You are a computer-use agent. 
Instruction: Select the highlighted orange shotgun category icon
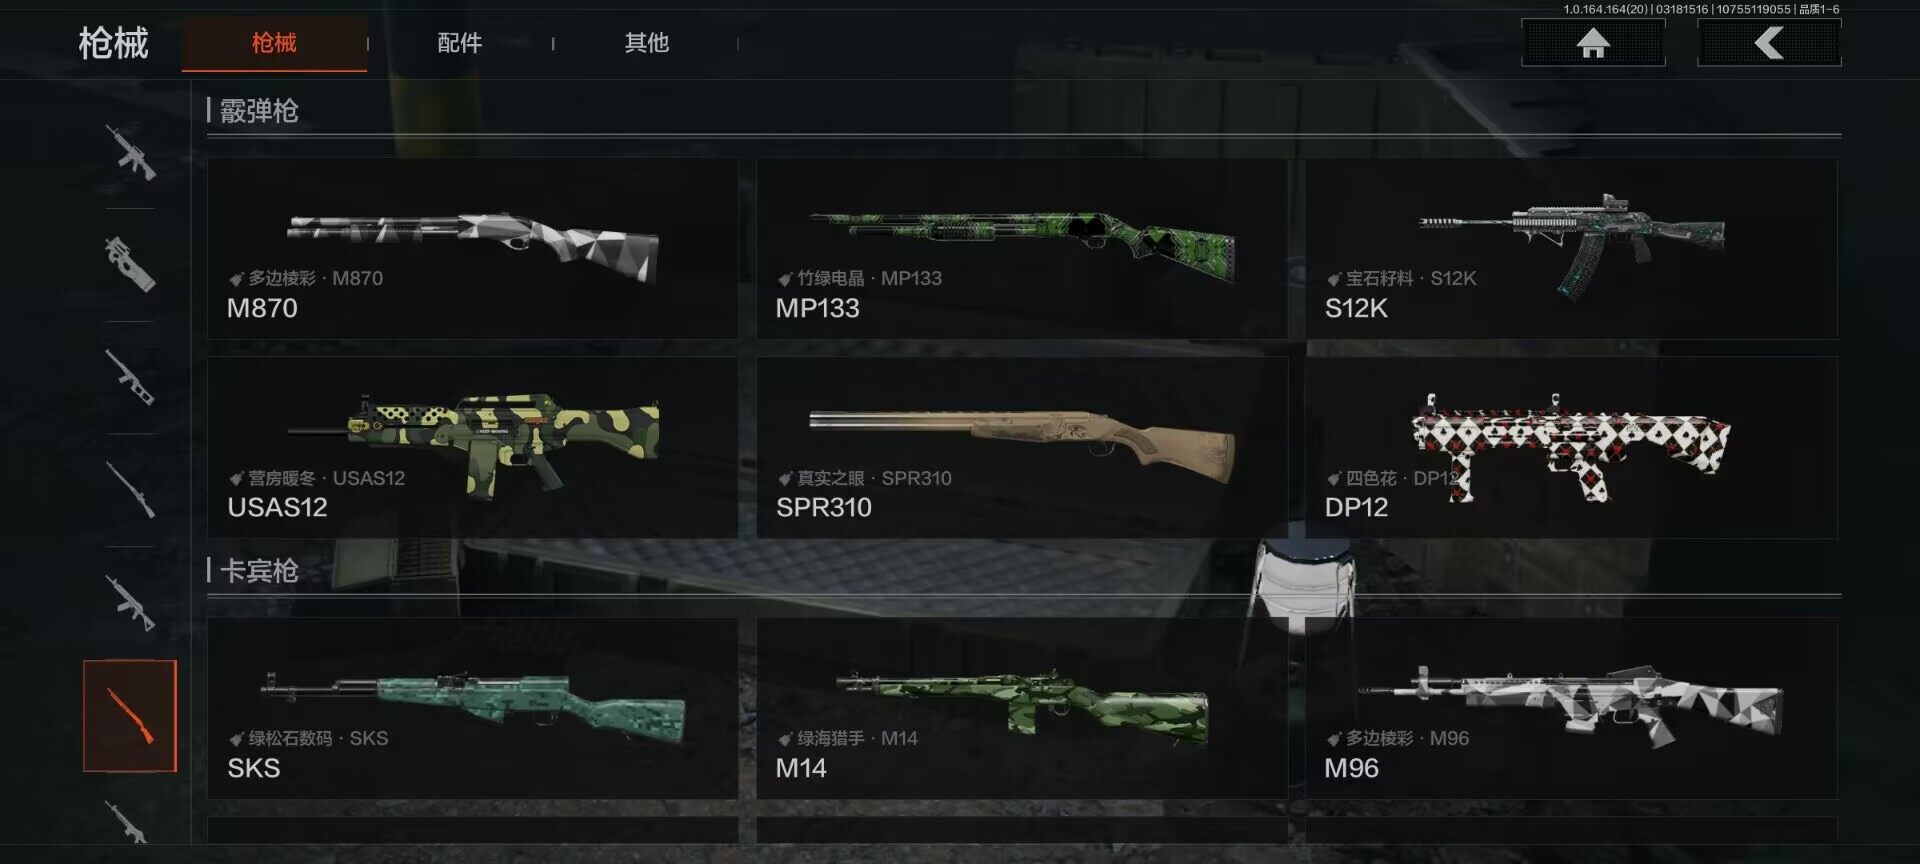(x=130, y=716)
